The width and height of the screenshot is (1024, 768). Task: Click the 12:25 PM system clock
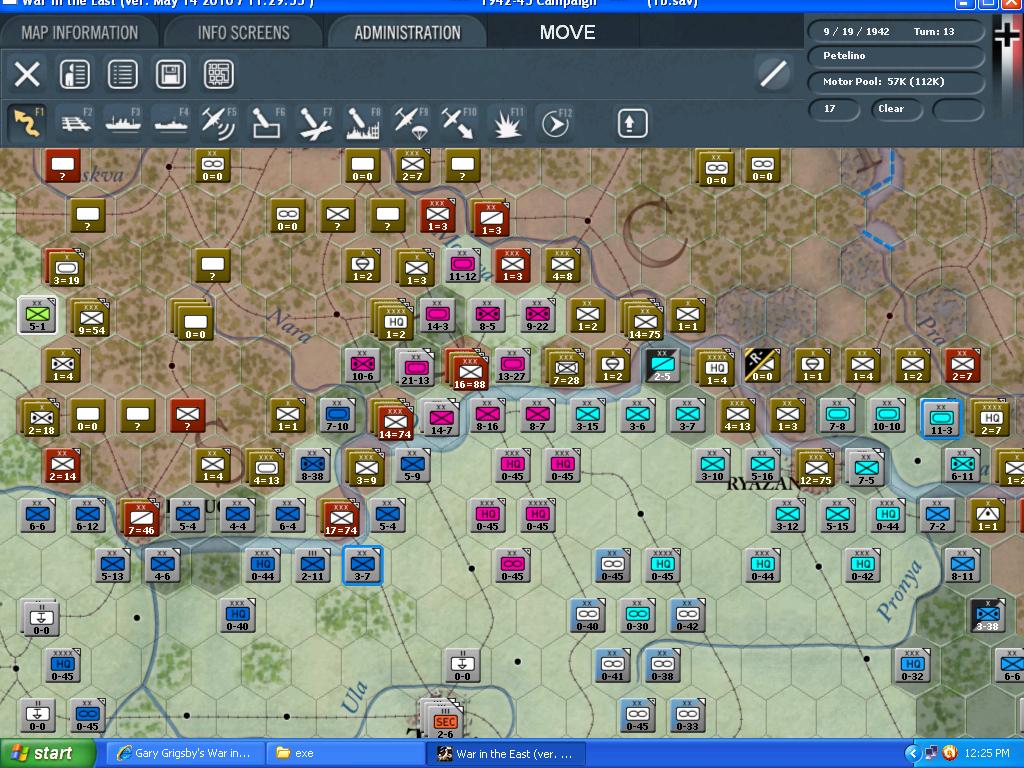point(987,754)
